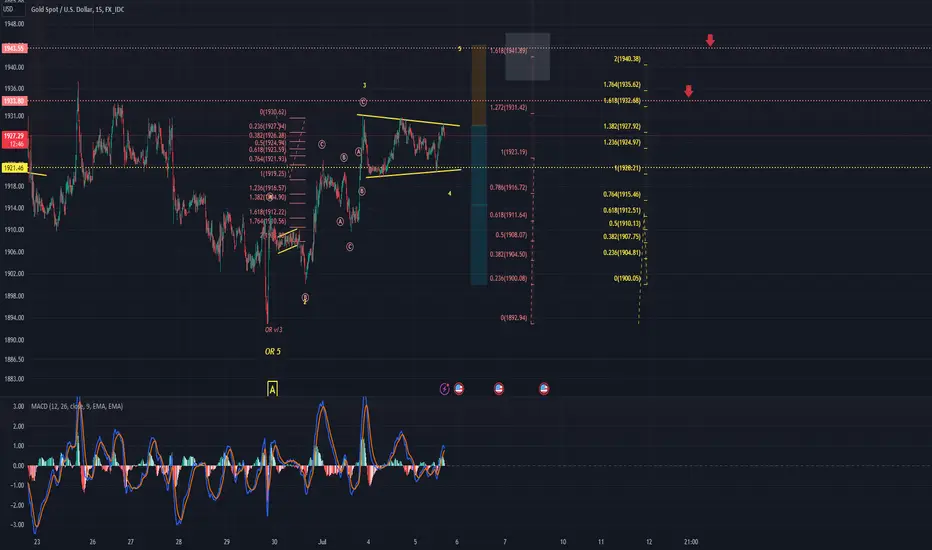This screenshot has width=932, height=550.
Task: Select the red down arrow above the 1933.80 line
Action: [x=688, y=91]
